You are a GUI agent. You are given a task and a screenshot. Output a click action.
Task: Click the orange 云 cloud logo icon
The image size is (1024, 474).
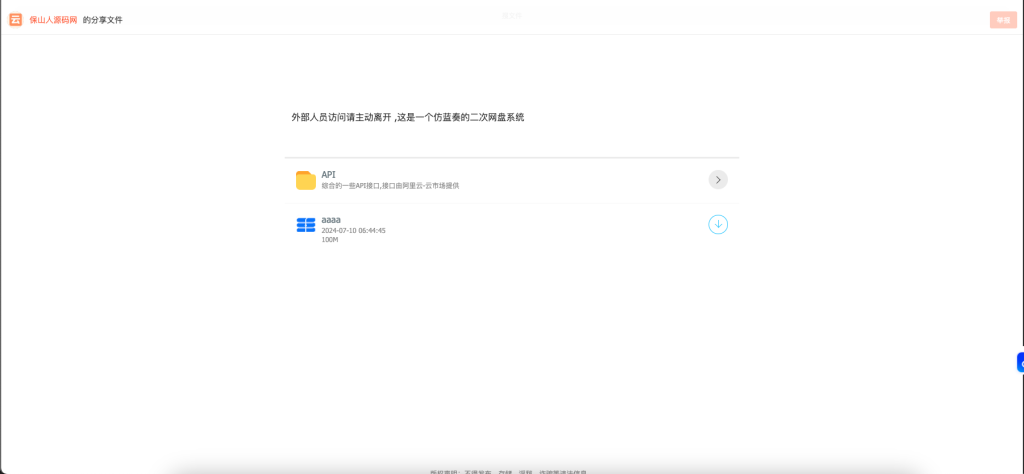click(15, 20)
